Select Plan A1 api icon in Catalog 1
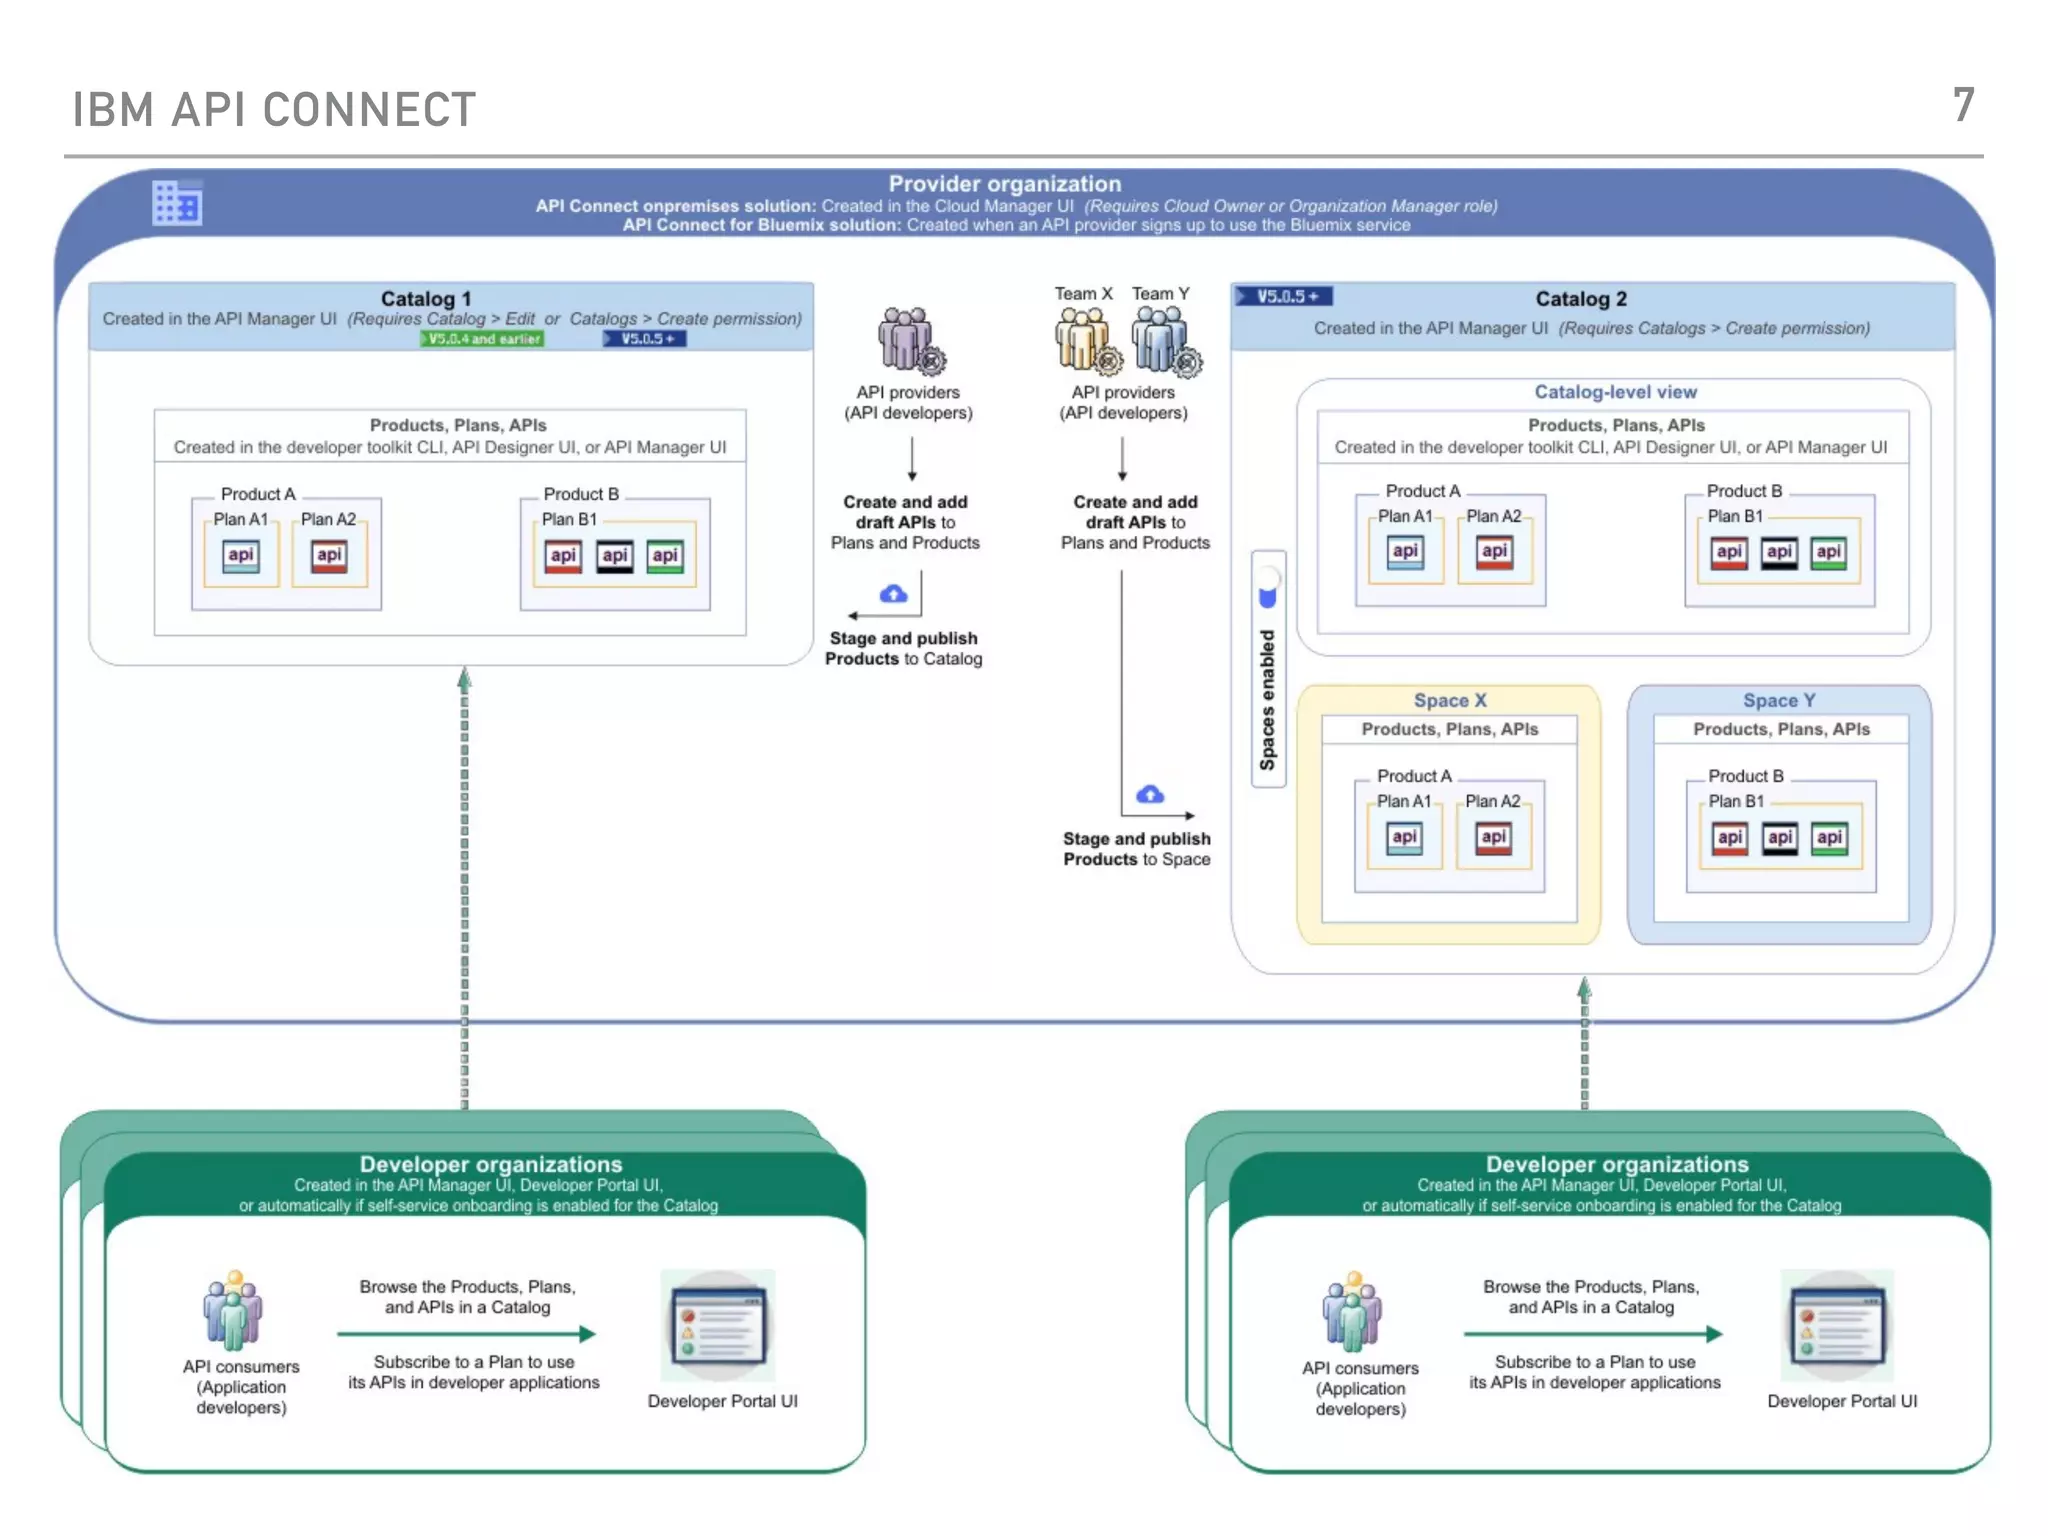The width and height of the screenshot is (2048, 1536). [x=241, y=556]
